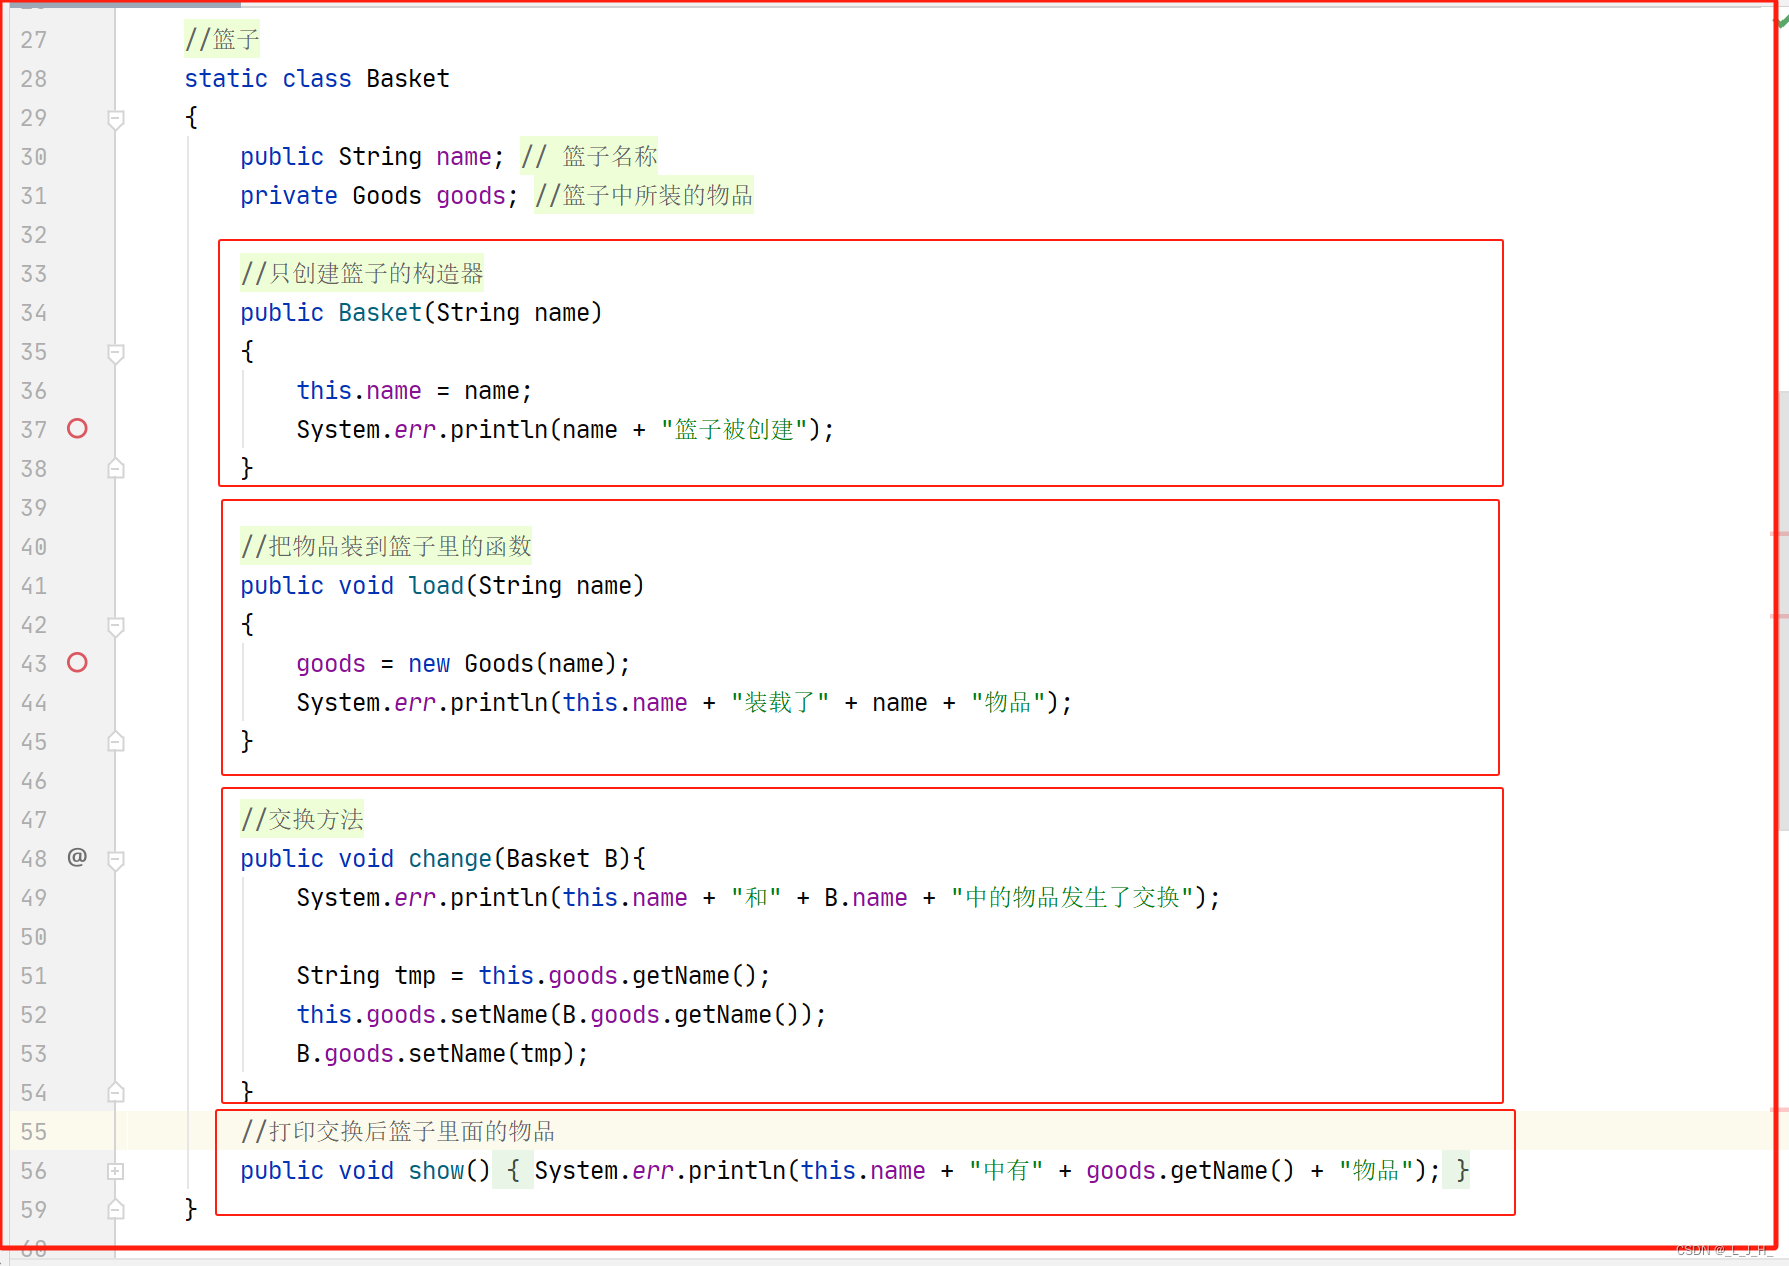1789x1266 pixels.
Task: Click line number 33 in the gutter
Action: point(33,274)
